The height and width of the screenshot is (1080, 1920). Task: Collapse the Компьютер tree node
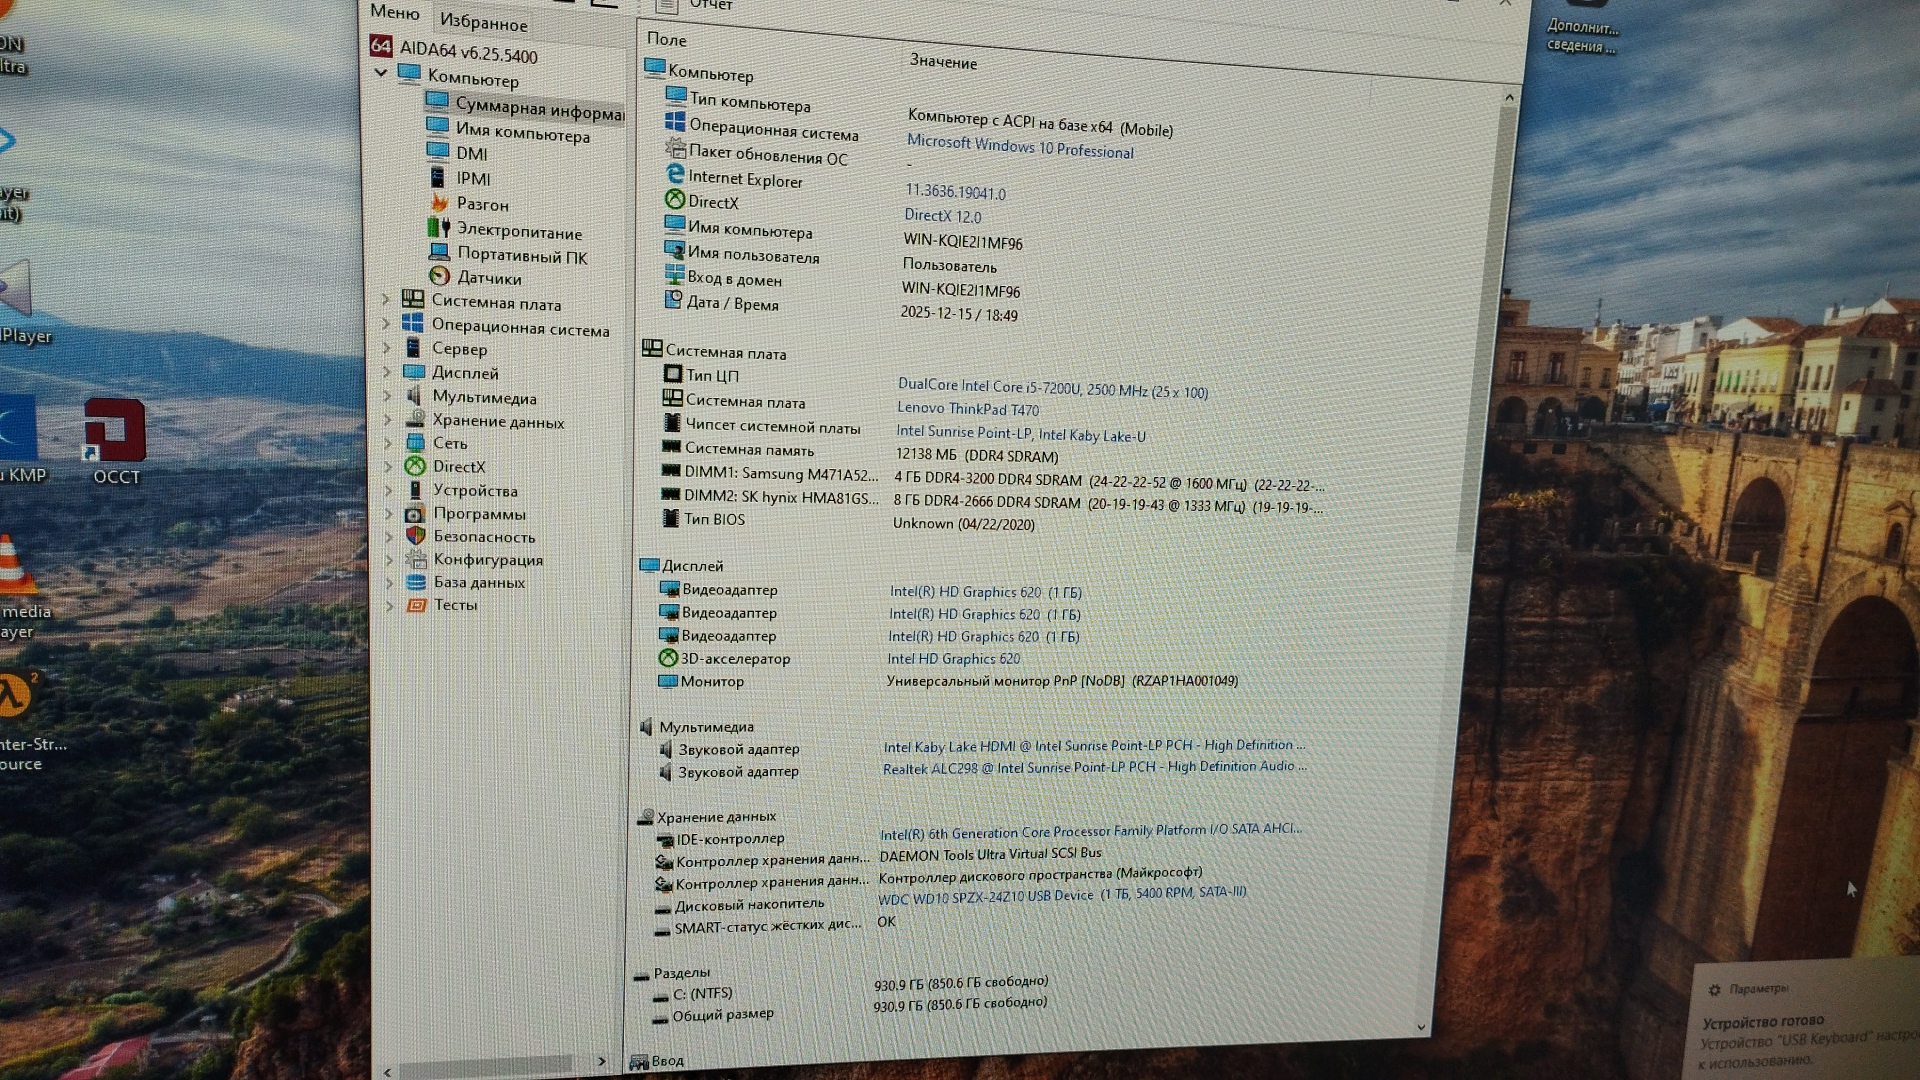[x=381, y=72]
